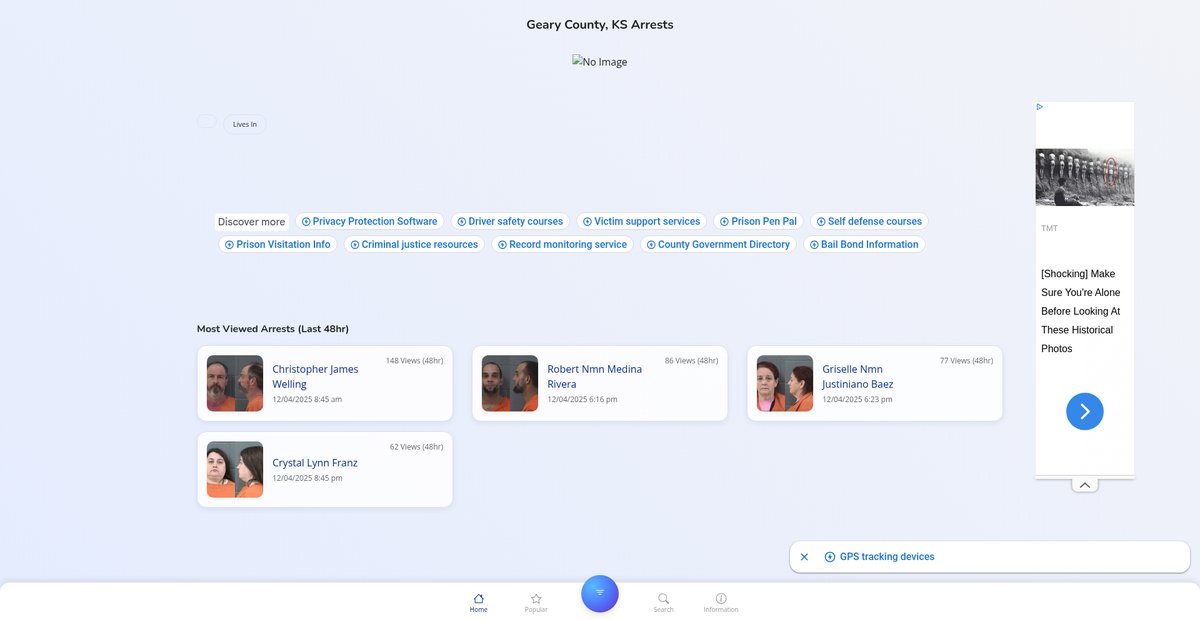Click the Information circle icon
The height and width of the screenshot is (620, 1200).
point(721,598)
